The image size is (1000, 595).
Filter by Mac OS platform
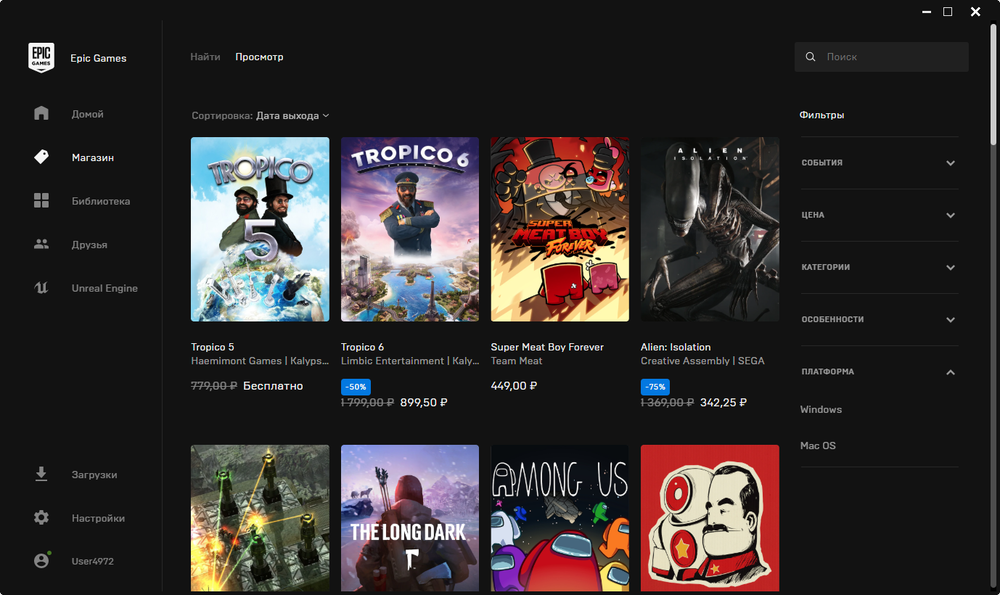coord(818,446)
